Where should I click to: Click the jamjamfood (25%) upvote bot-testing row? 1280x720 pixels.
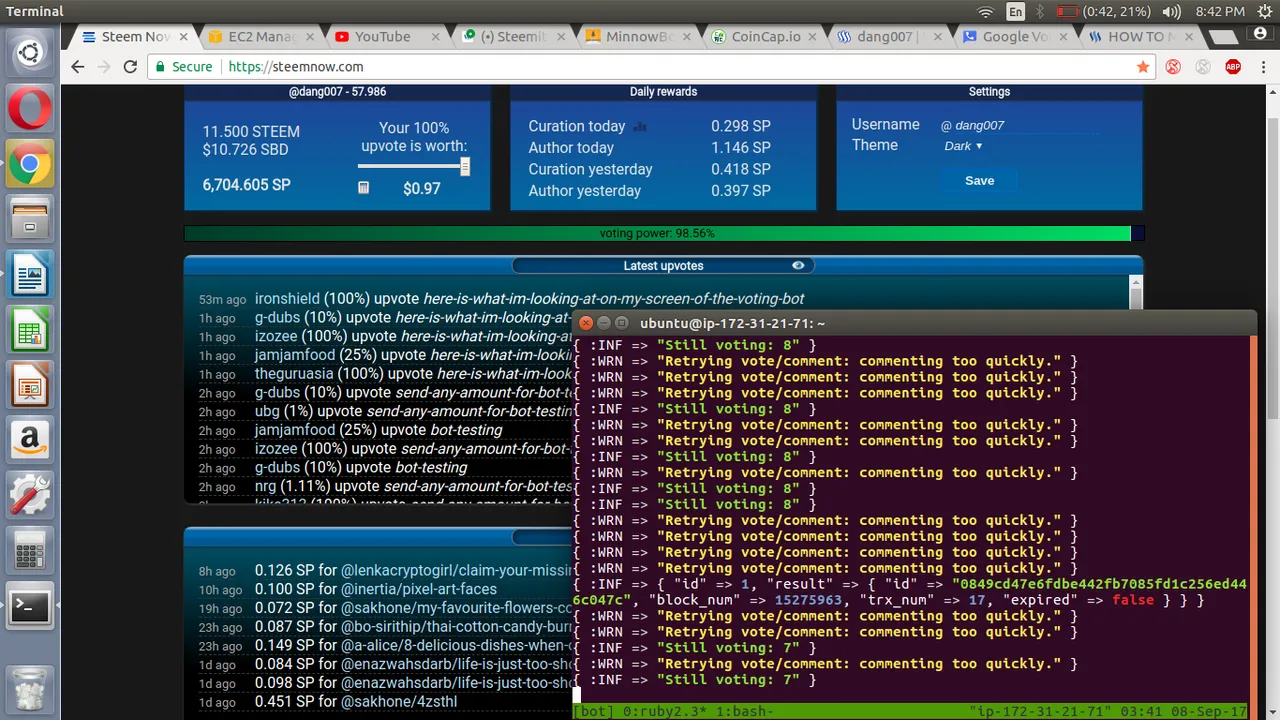tap(378, 430)
